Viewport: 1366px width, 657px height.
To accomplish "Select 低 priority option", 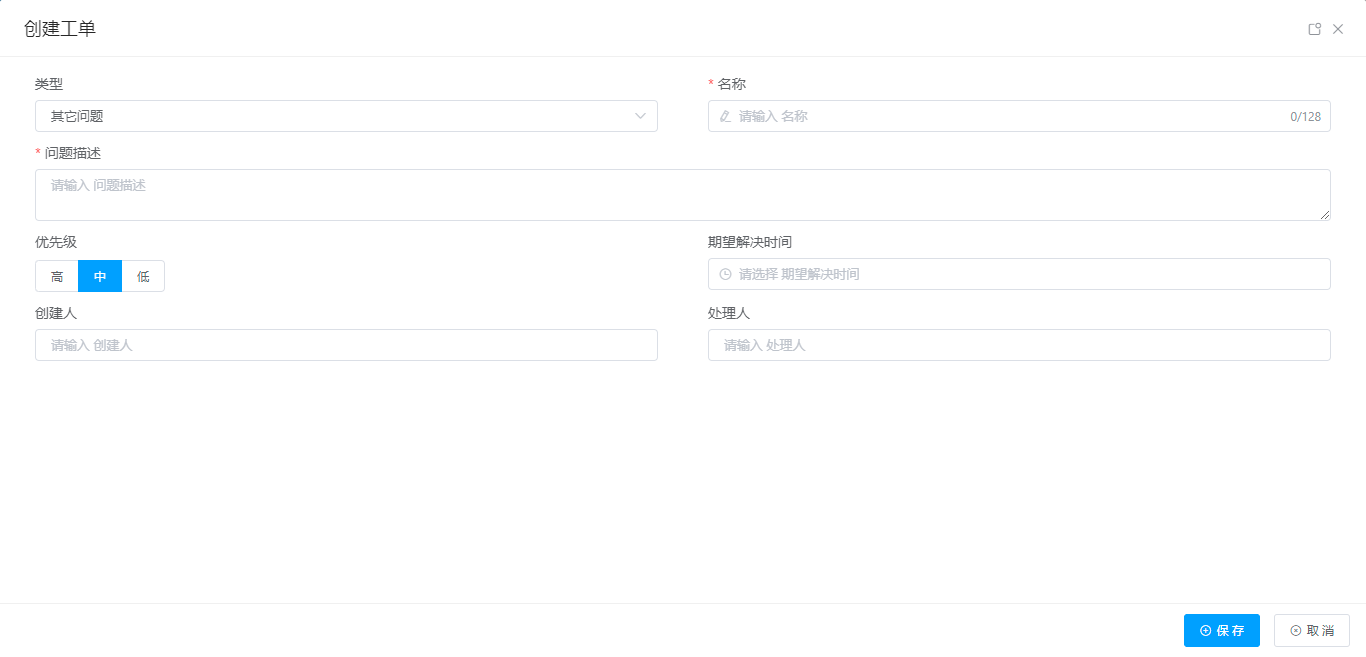I will coord(143,277).
